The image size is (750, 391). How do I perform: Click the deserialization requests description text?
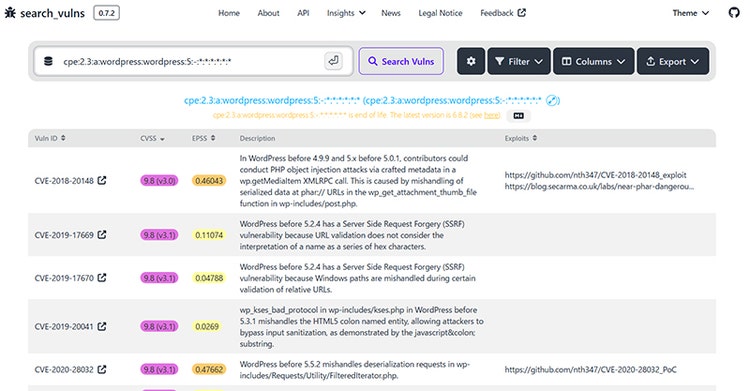tap(354, 369)
